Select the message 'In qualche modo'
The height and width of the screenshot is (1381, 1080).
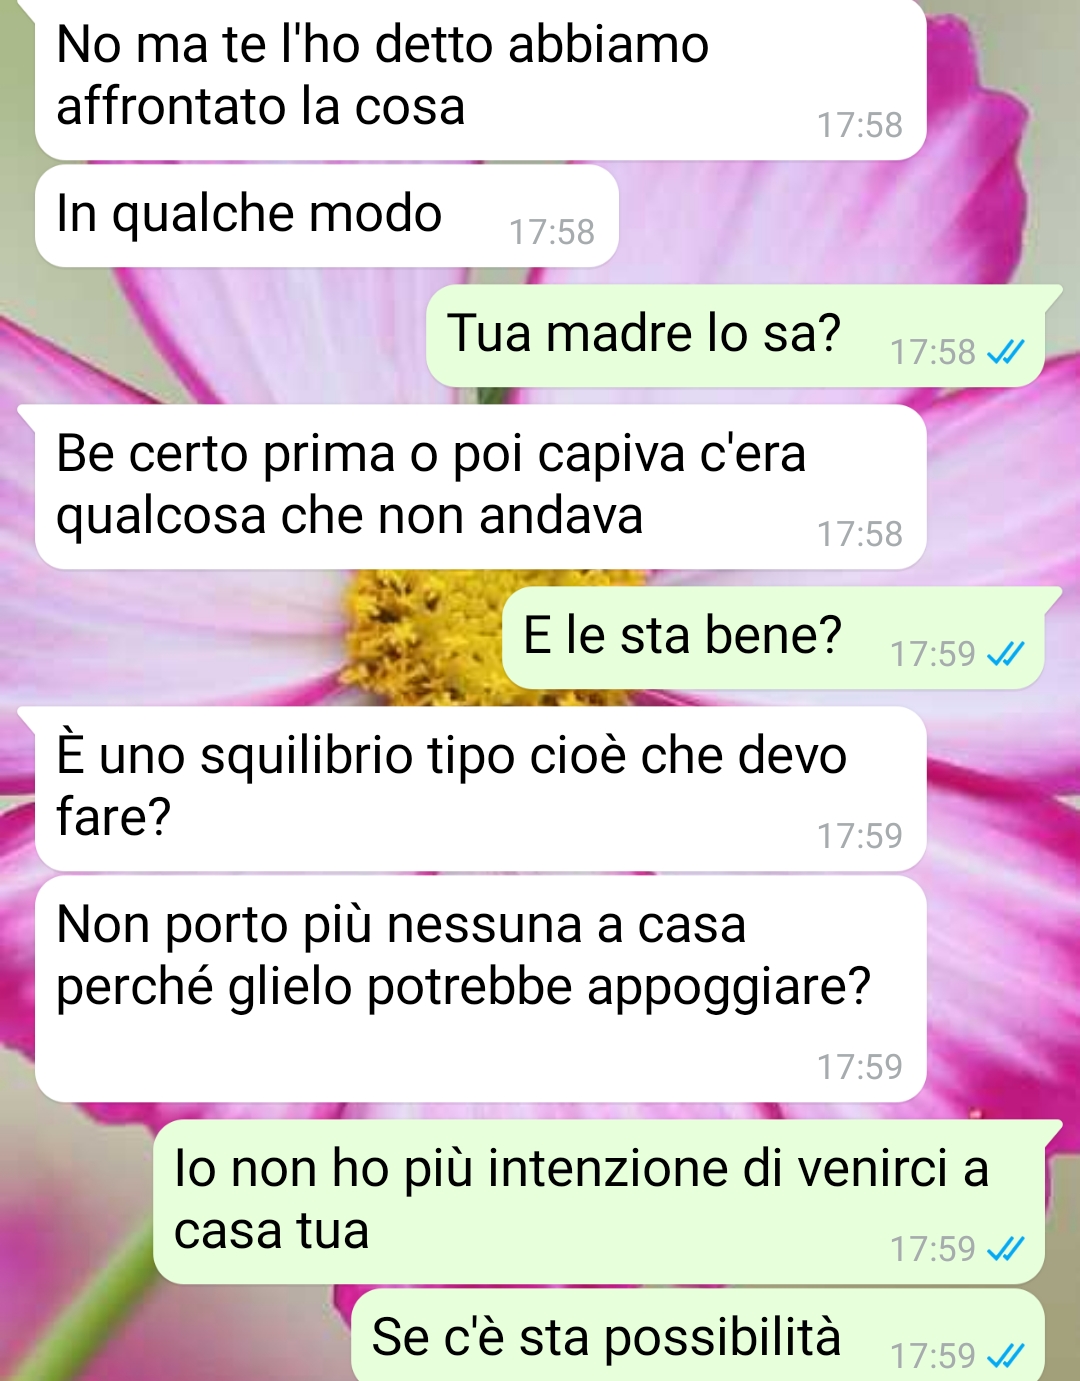click(327, 216)
